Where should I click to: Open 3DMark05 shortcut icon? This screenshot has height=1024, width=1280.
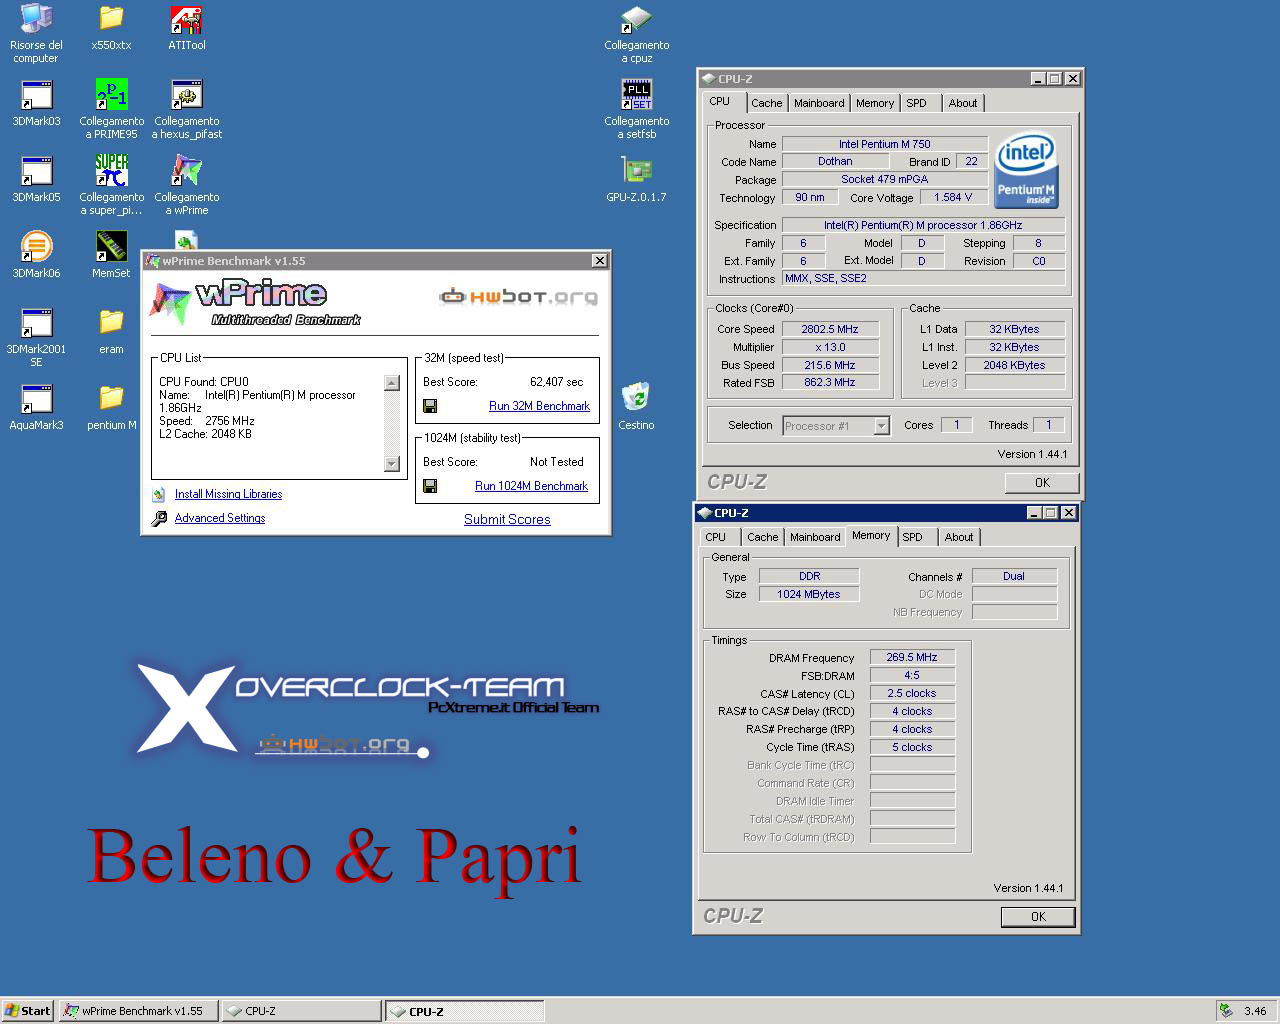click(36, 180)
